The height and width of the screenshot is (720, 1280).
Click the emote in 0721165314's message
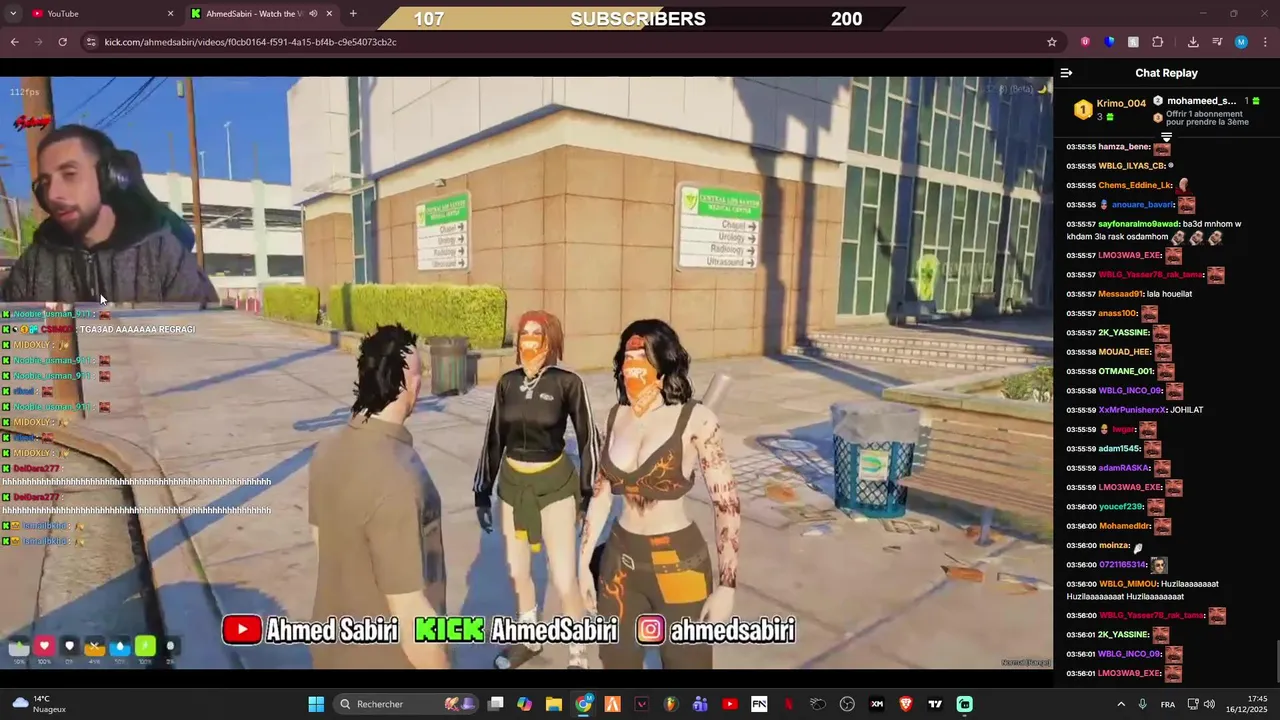pyautogui.click(x=1159, y=565)
